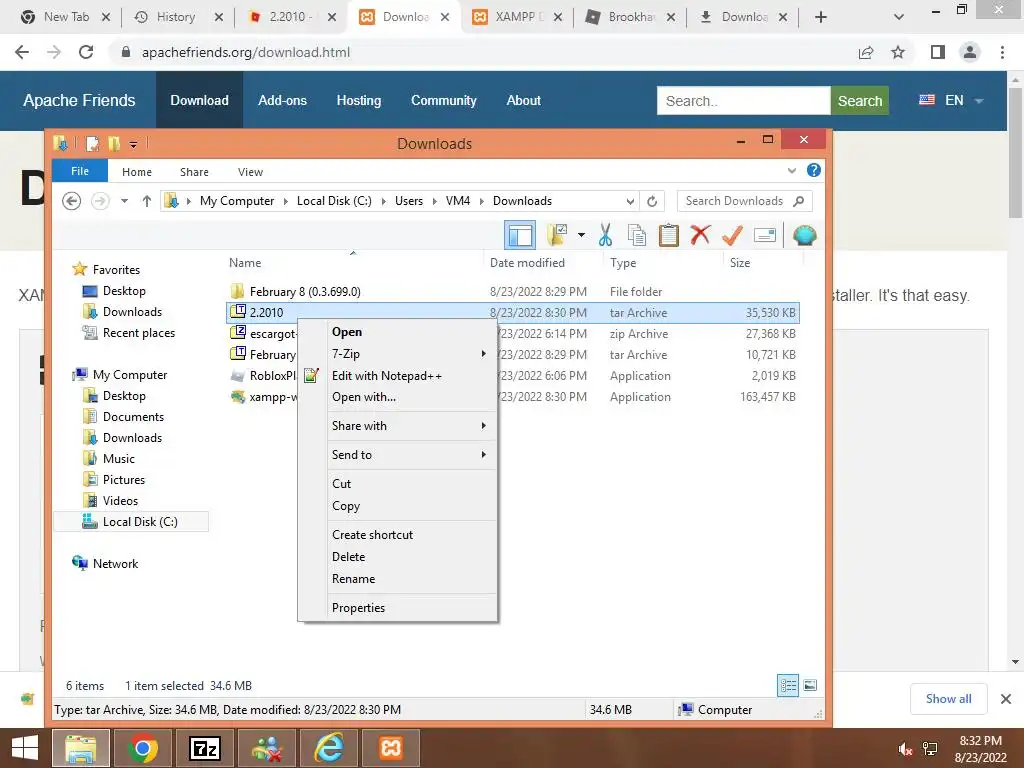Choose Open with... in context menu
Image resolution: width=1024 pixels, height=768 pixels.
397,396
